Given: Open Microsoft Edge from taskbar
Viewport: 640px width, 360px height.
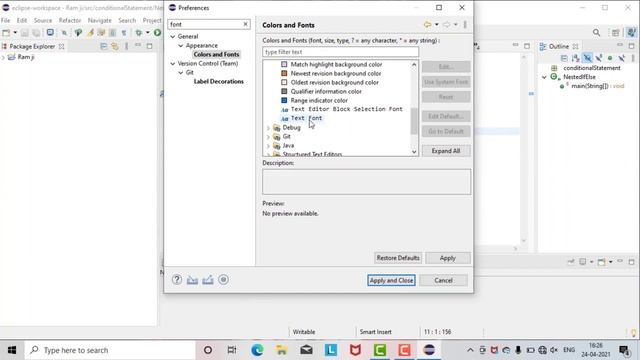Looking at the screenshot, I should 257,350.
